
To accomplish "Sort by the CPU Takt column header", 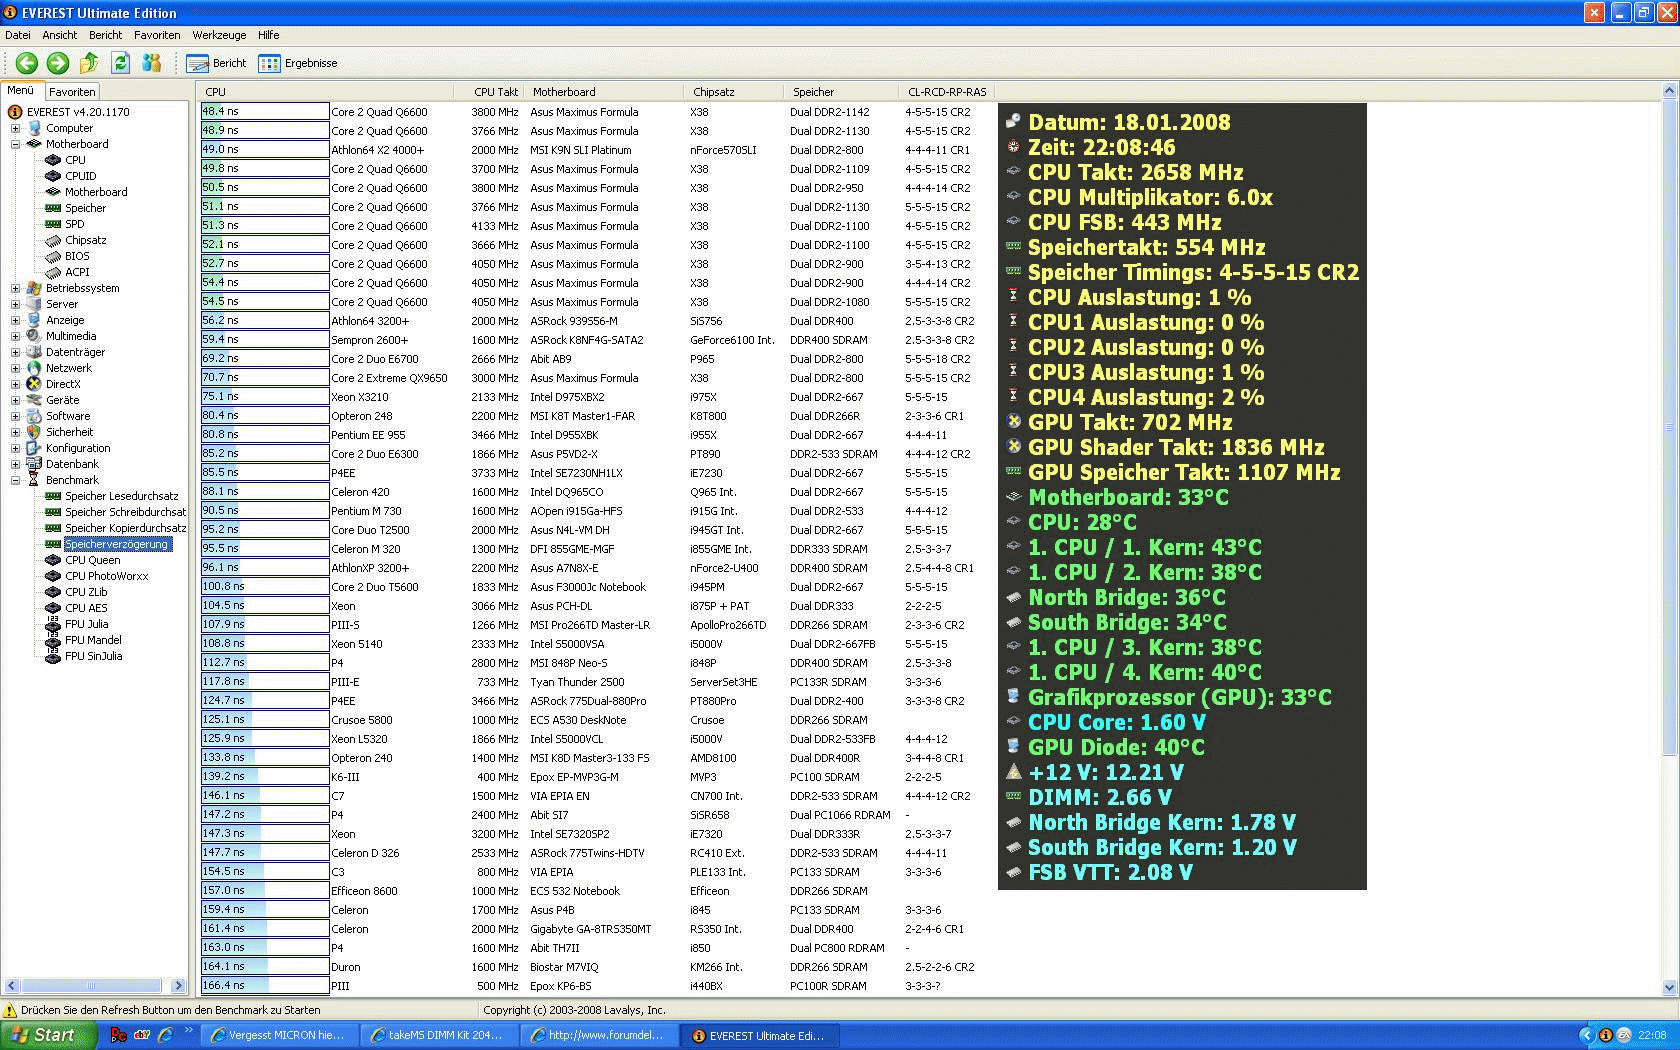I will click(x=490, y=92).
